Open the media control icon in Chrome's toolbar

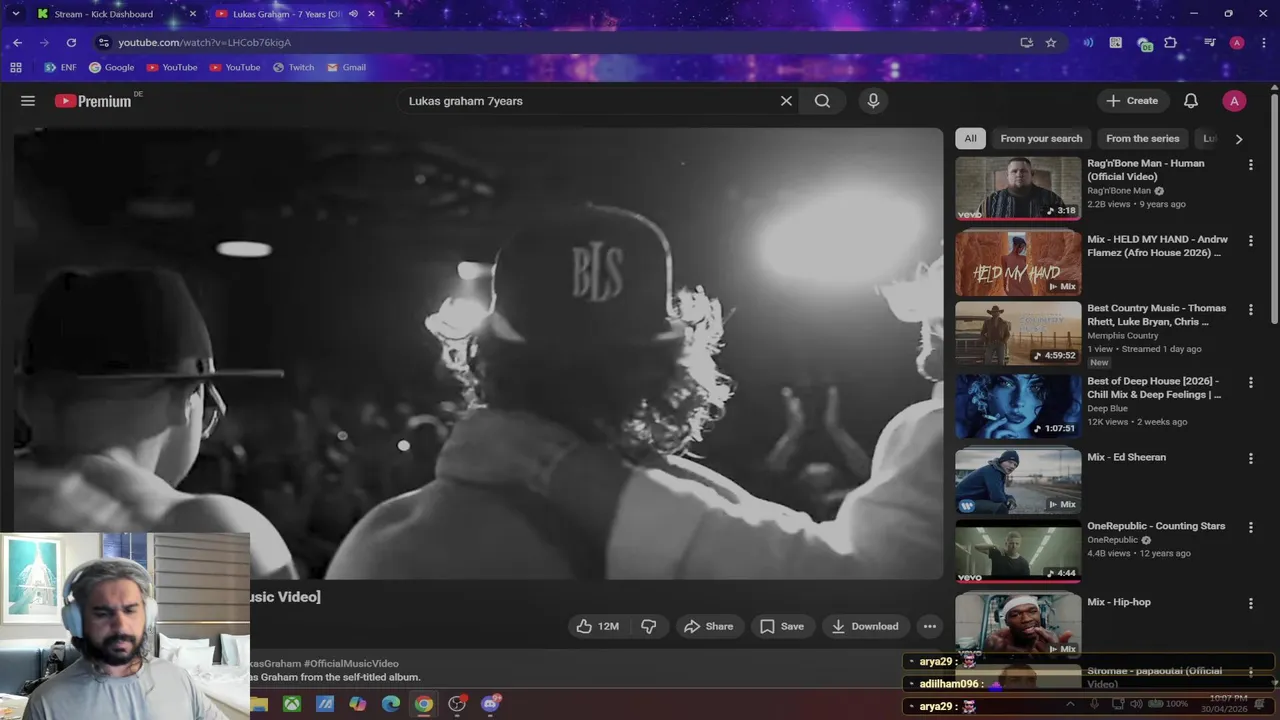pos(1210,43)
